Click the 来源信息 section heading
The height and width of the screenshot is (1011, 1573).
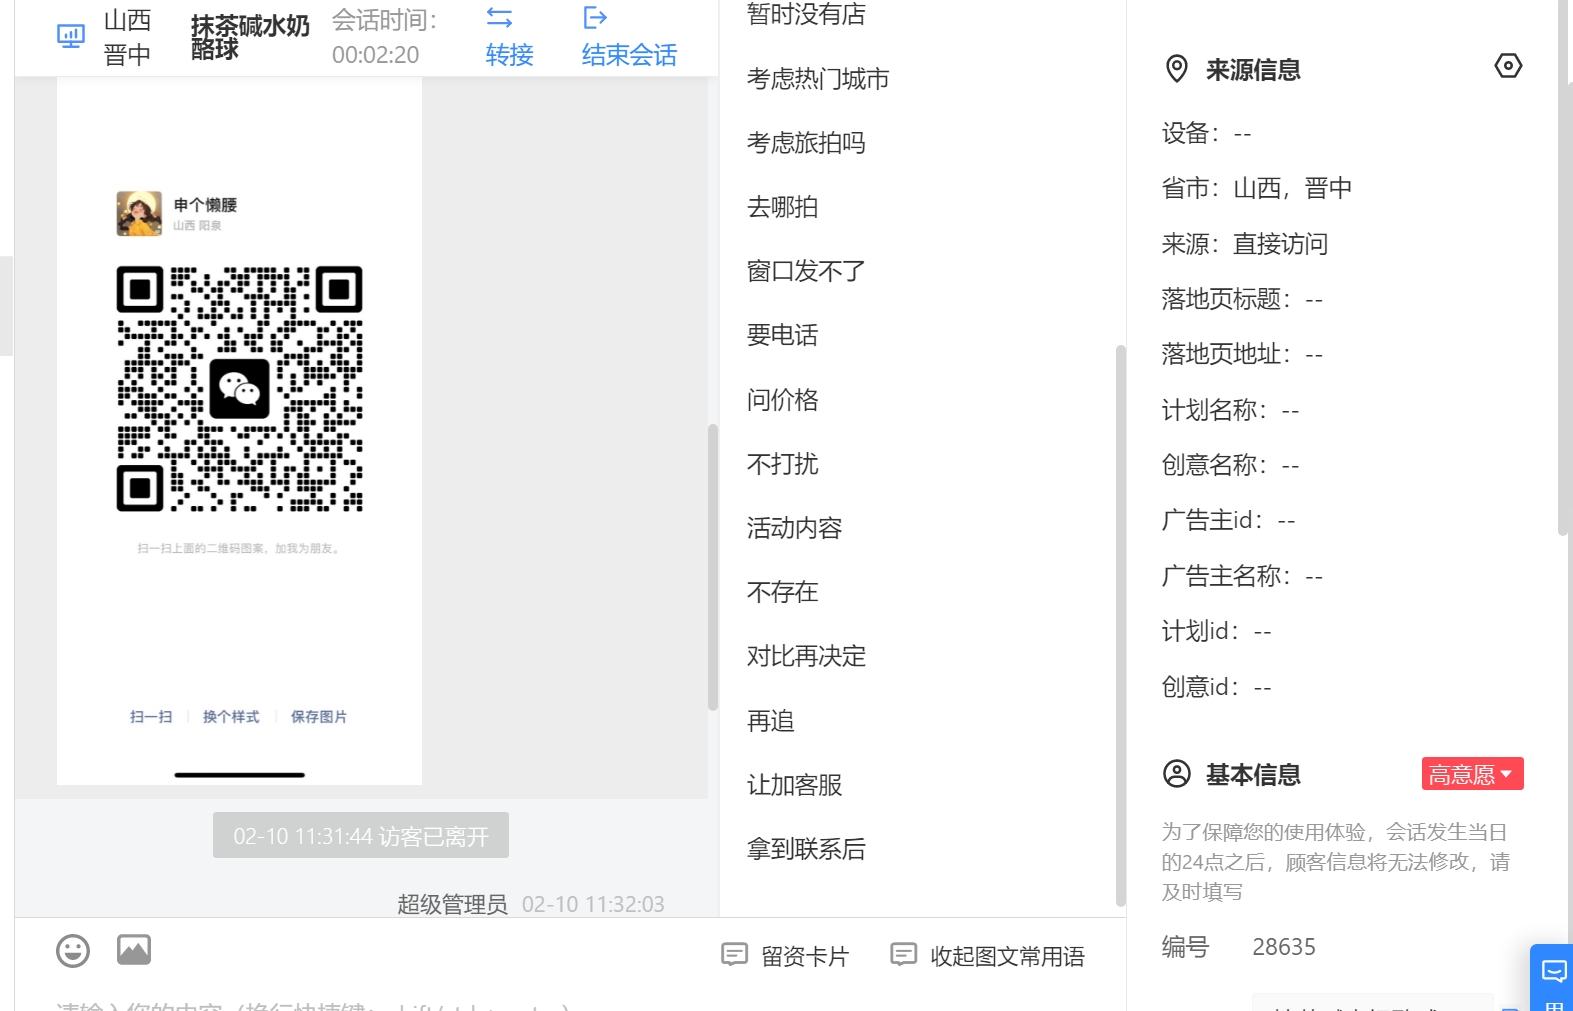click(x=1253, y=70)
